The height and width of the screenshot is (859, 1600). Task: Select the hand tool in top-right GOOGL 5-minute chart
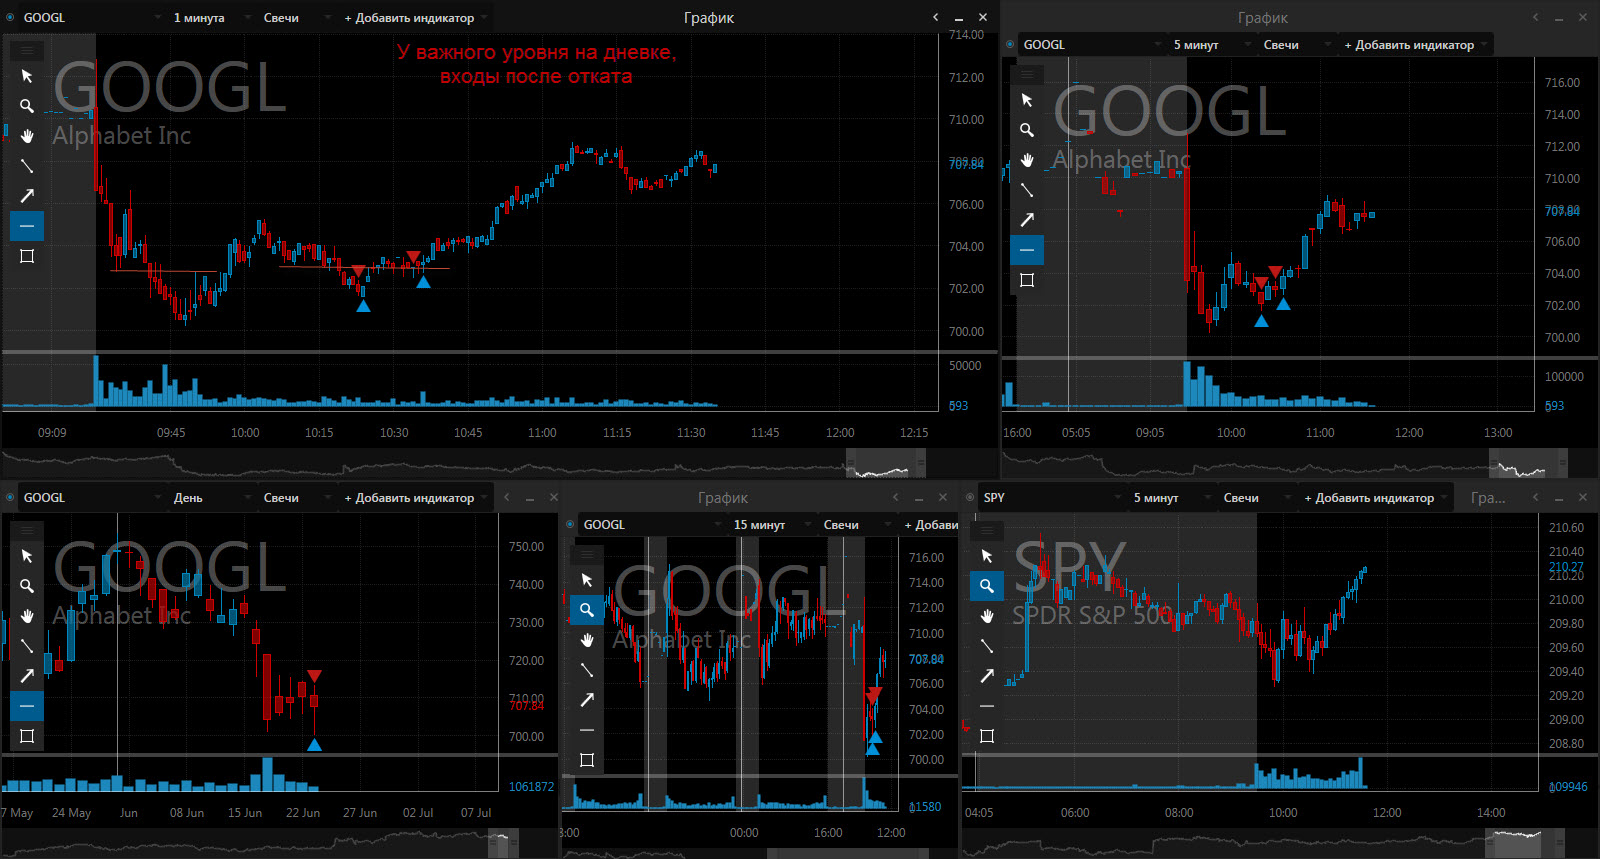[1027, 160]
